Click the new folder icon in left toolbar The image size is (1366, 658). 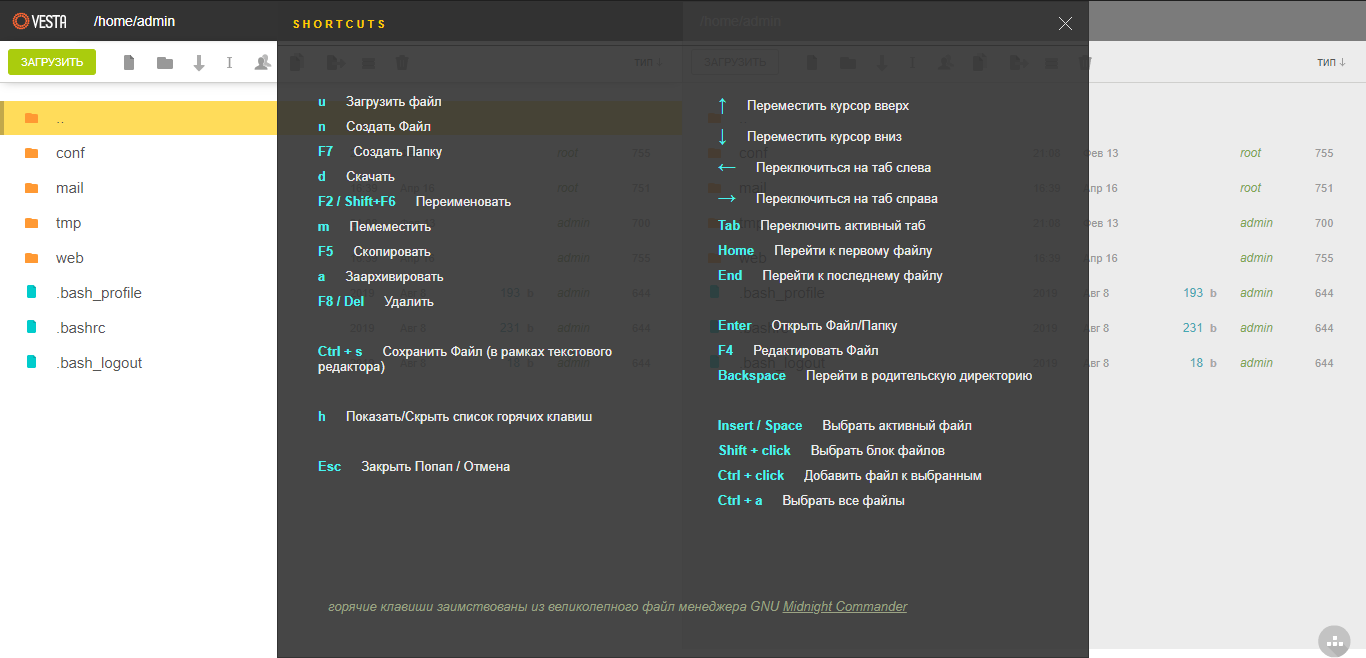[165, 63]
